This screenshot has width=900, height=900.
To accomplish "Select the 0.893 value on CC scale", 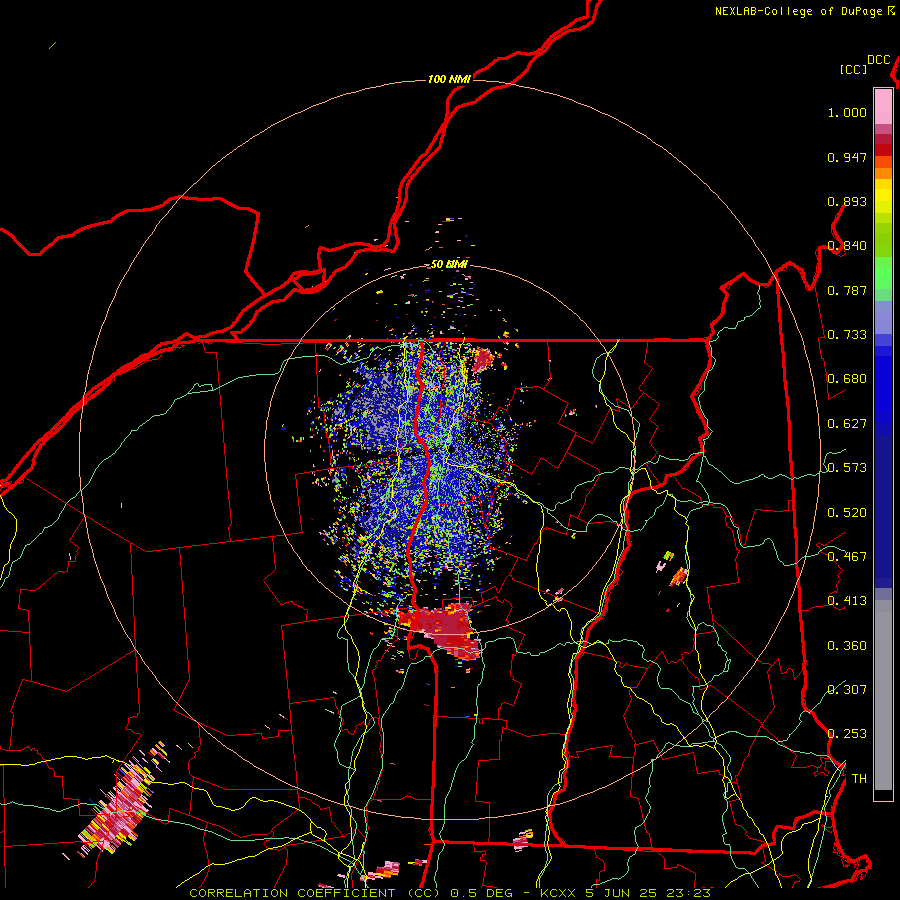I will [x=847, y=201].
